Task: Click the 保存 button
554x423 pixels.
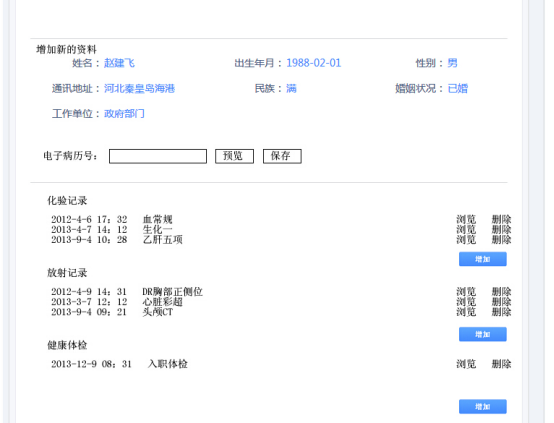Action: coord(282,156)
